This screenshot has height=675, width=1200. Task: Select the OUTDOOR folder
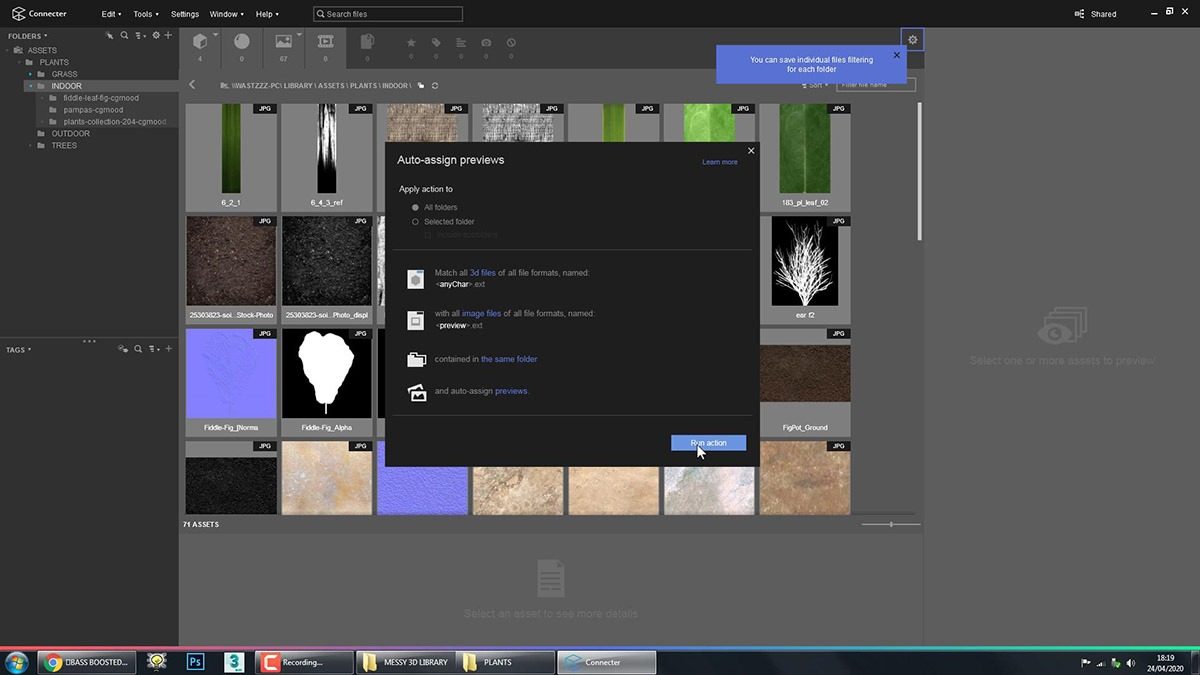(x=70, y=133)
